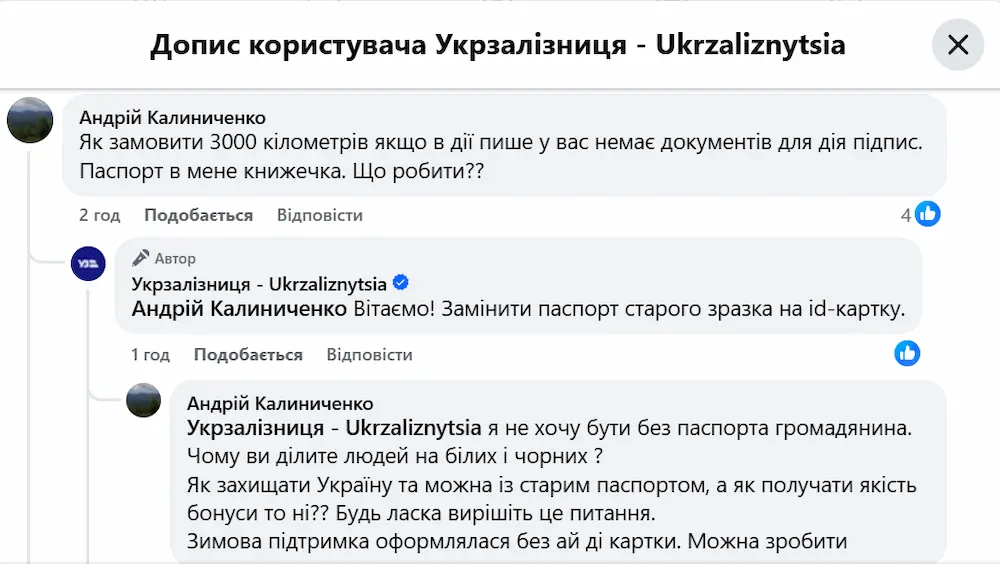The width and height of the screenshot is (1000, 566).
Task: Click the like reaction icon on Ukrzaliznytsia's reply
Action: coord(907,353)
